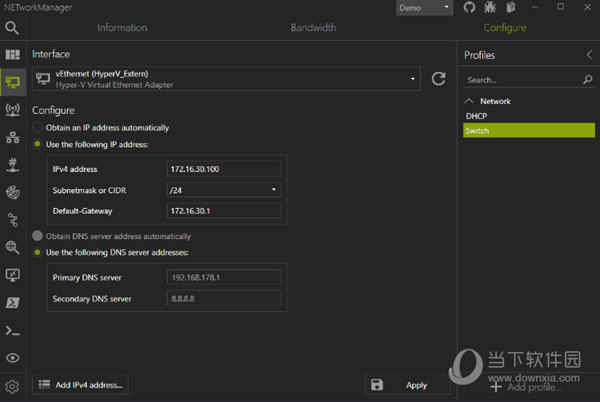Open the GitHub page icon
The height and width of the screenshot is (402, 600).
tap(470, 8)
